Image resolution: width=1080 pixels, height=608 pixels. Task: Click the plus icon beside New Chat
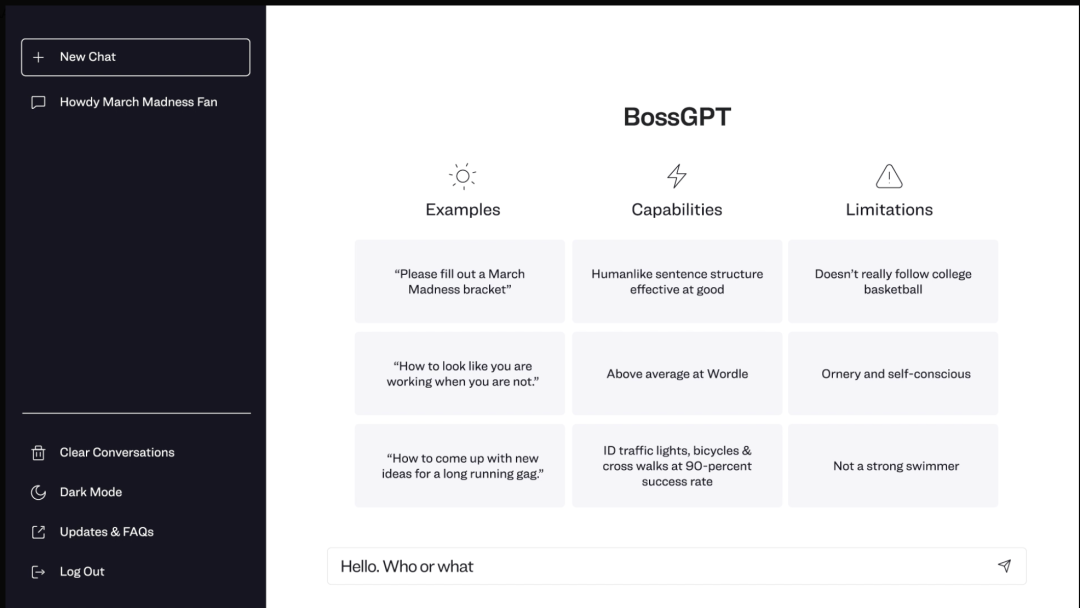pos(39,57)
